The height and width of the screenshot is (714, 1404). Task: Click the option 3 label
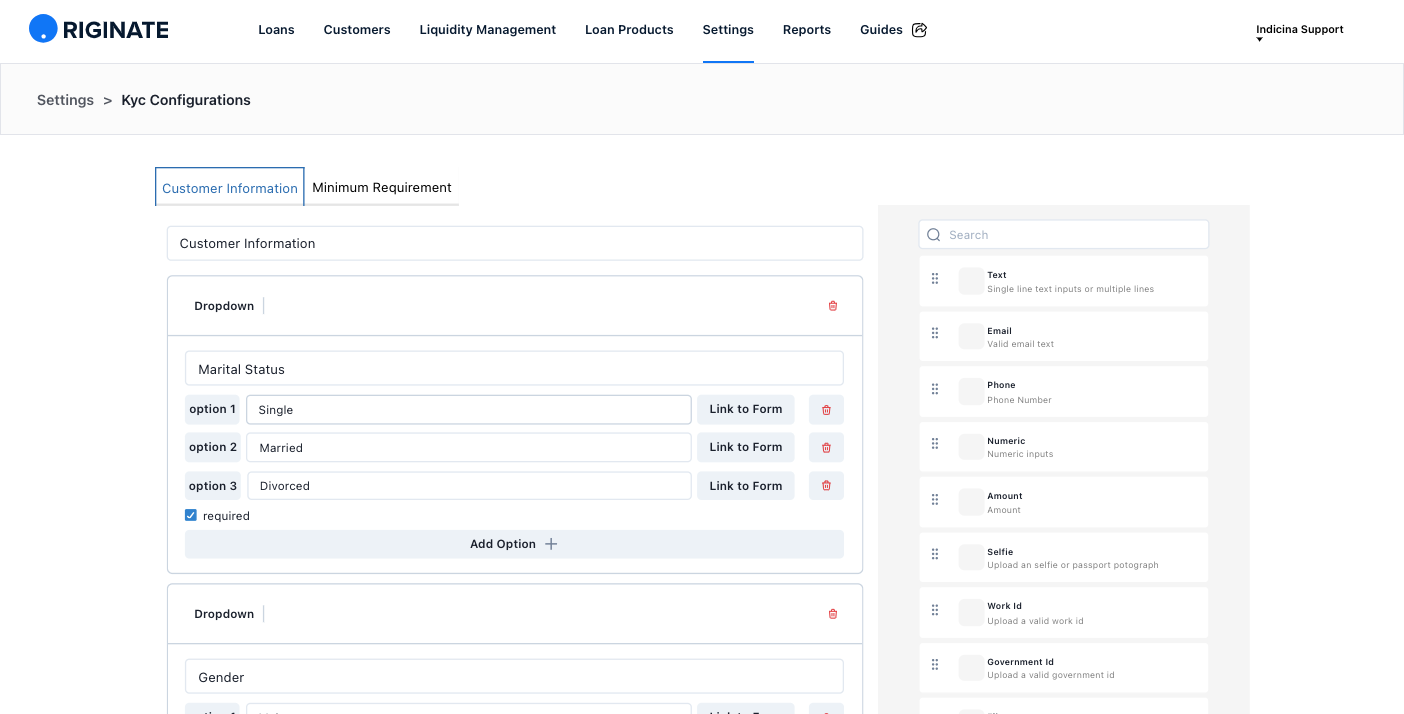(x=213, y=486)
